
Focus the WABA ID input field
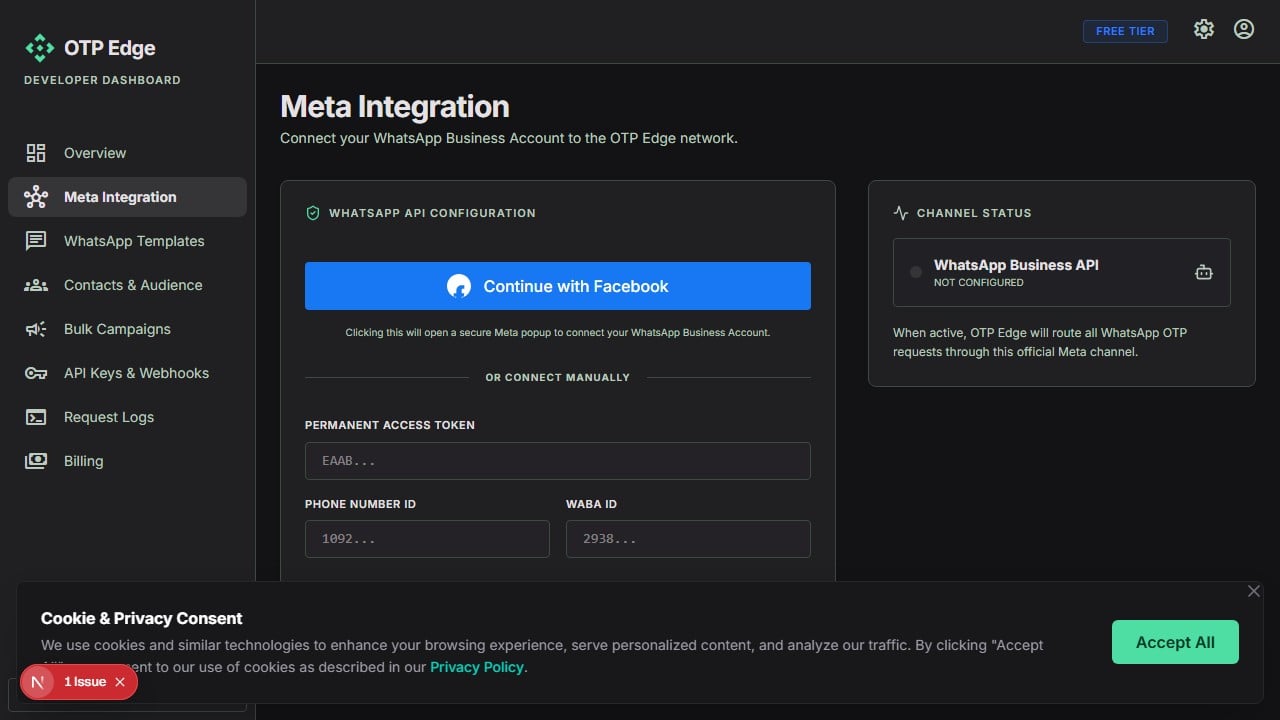point(688,539)
